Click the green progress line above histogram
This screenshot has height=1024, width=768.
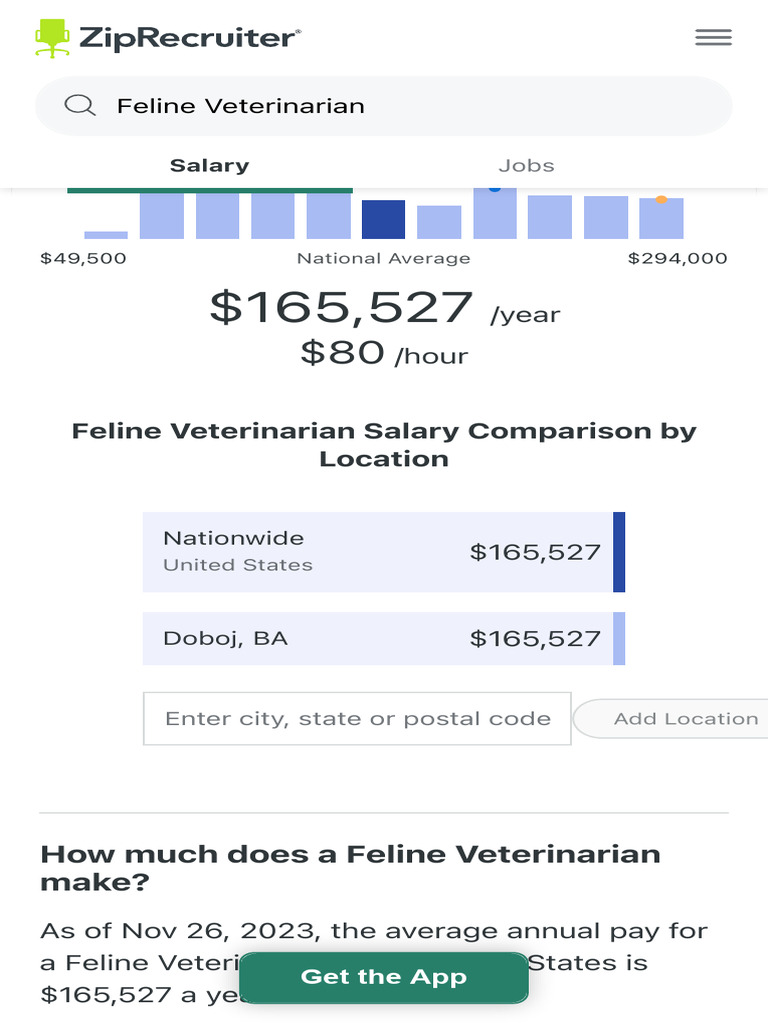[x=210, y=189]
